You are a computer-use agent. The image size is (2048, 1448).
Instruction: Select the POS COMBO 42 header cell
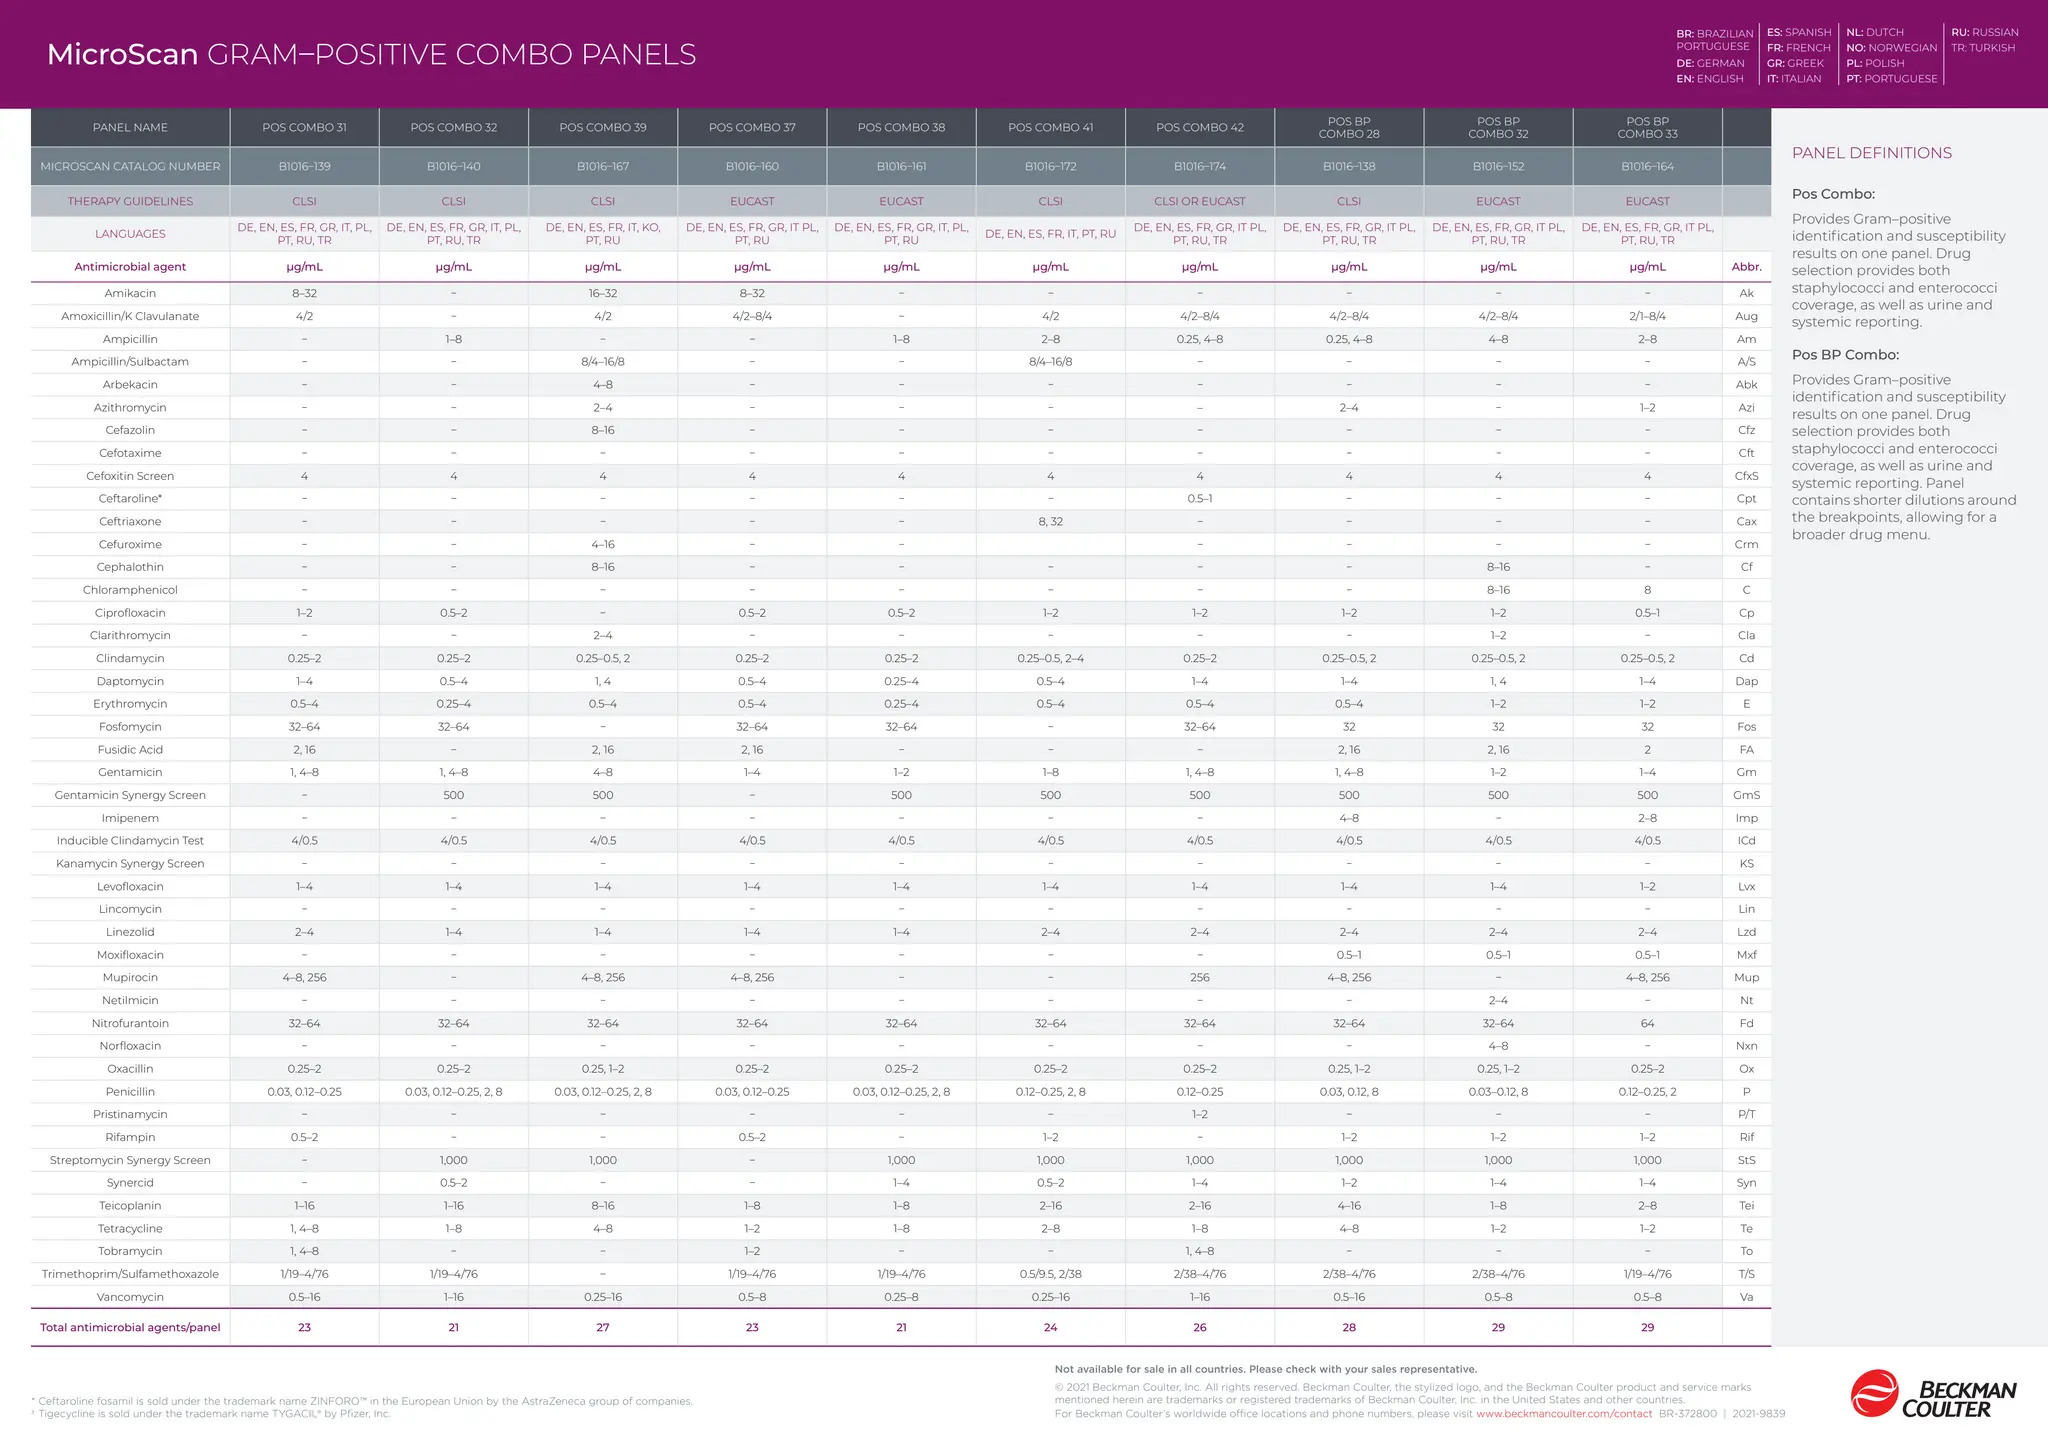1199,127
